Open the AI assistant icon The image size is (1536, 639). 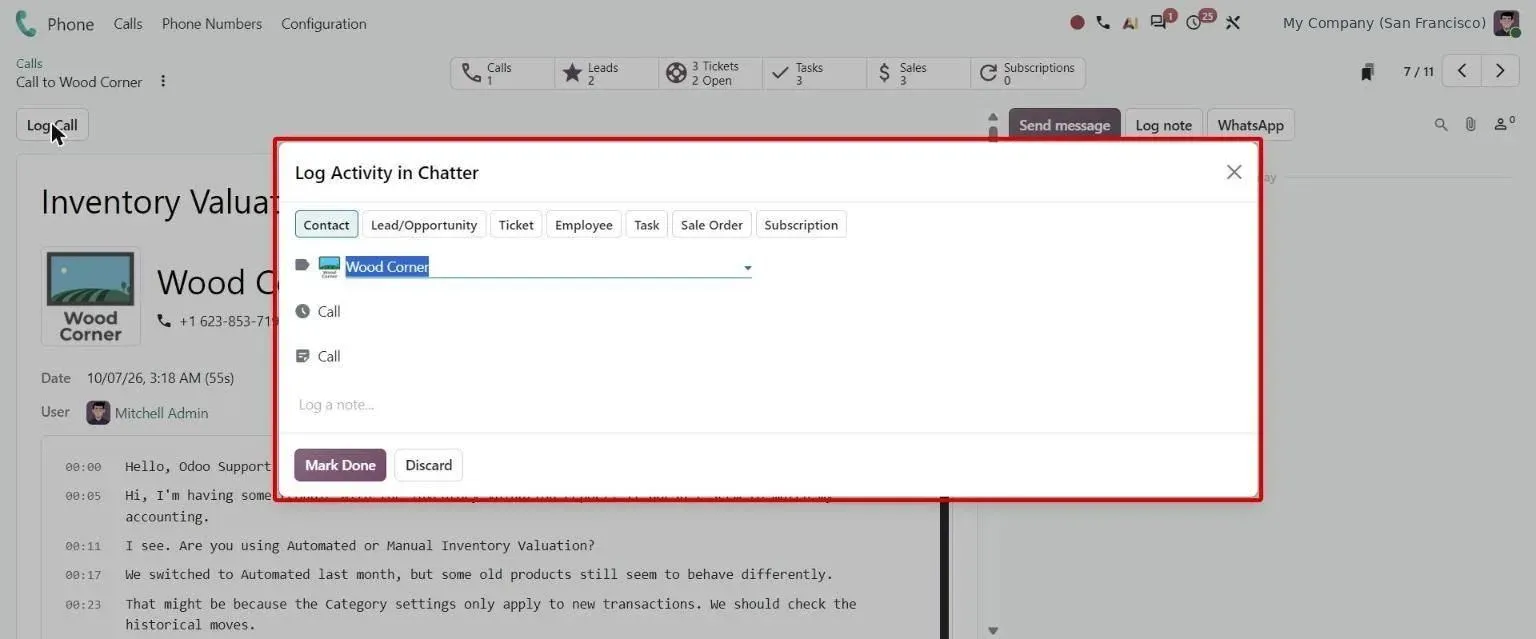pos(1130,22)
